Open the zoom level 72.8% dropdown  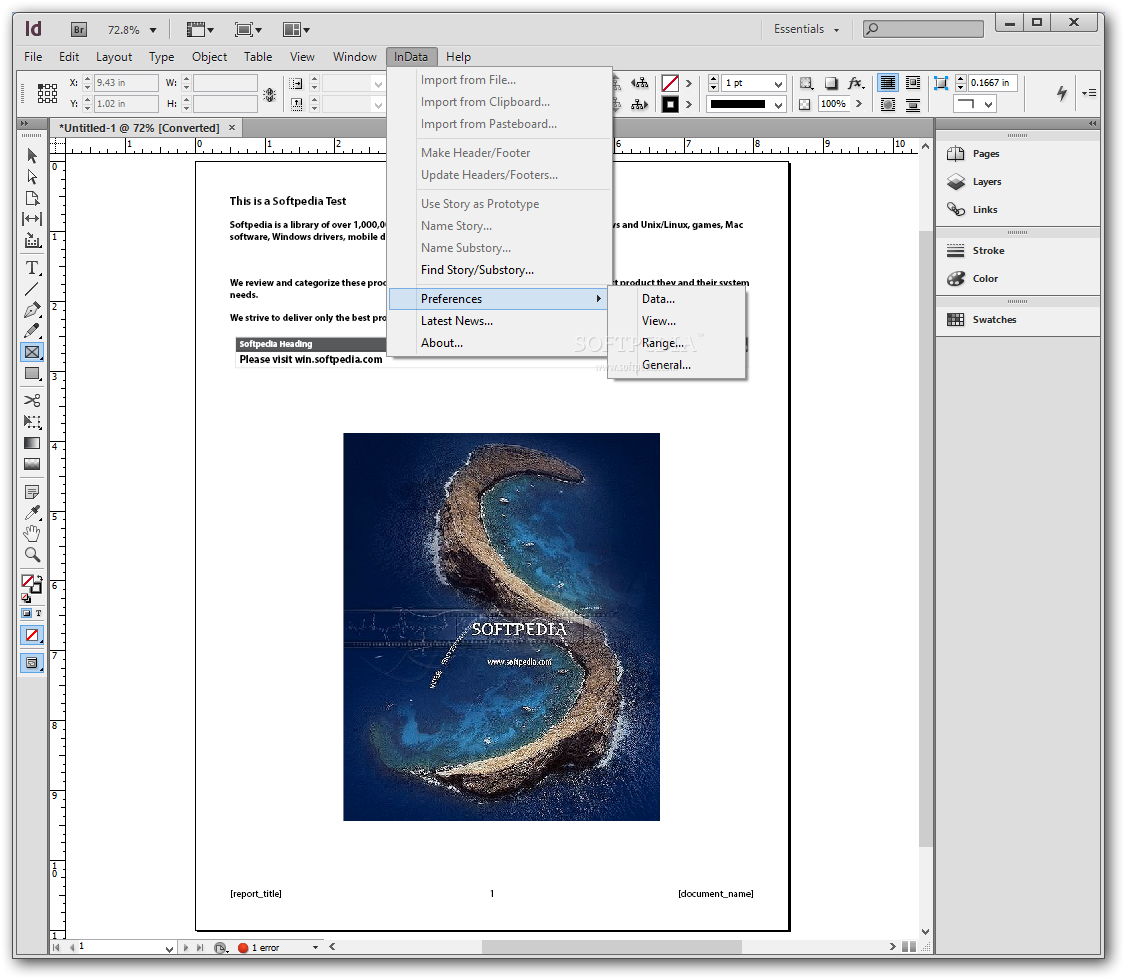coord(153,30)
